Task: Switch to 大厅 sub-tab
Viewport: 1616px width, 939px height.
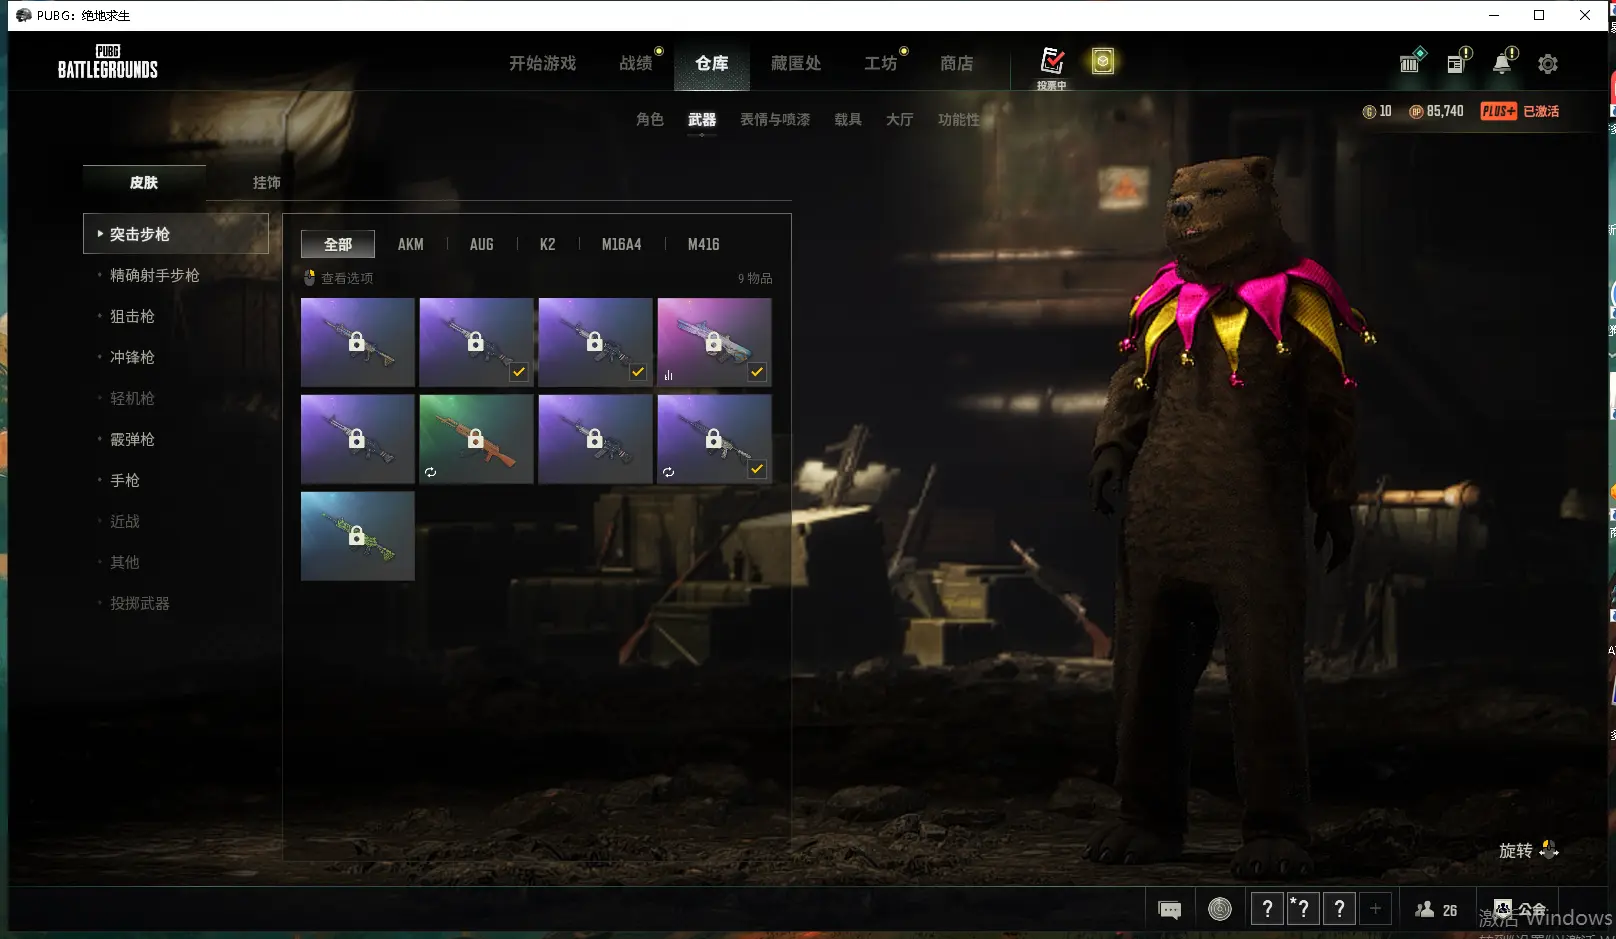Action: 900,119
